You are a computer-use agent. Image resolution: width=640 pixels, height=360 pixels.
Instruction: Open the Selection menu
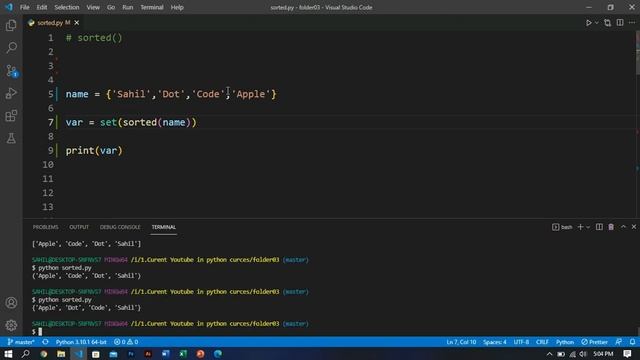(67, 7)
